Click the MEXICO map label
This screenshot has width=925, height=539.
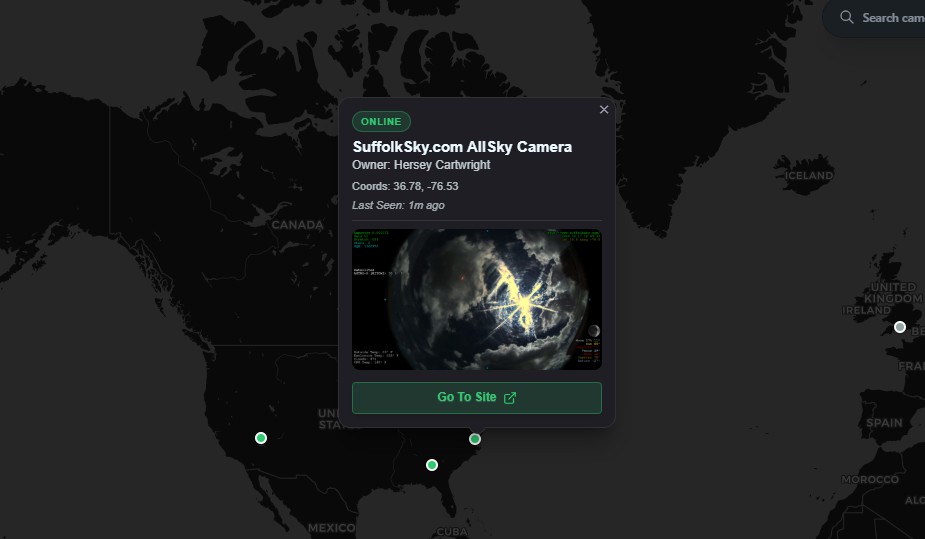[x=332, y=528]
